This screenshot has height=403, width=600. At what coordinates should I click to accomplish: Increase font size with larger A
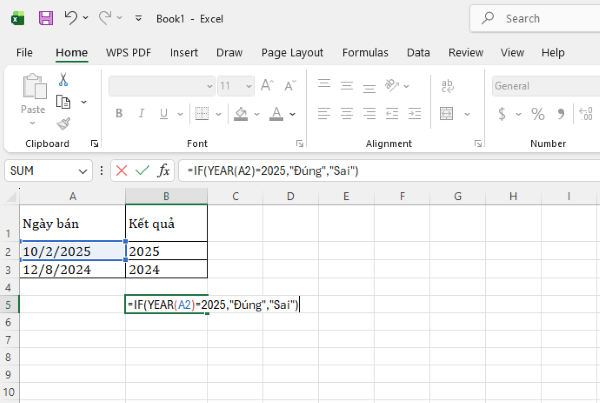(x=267, y=85)
